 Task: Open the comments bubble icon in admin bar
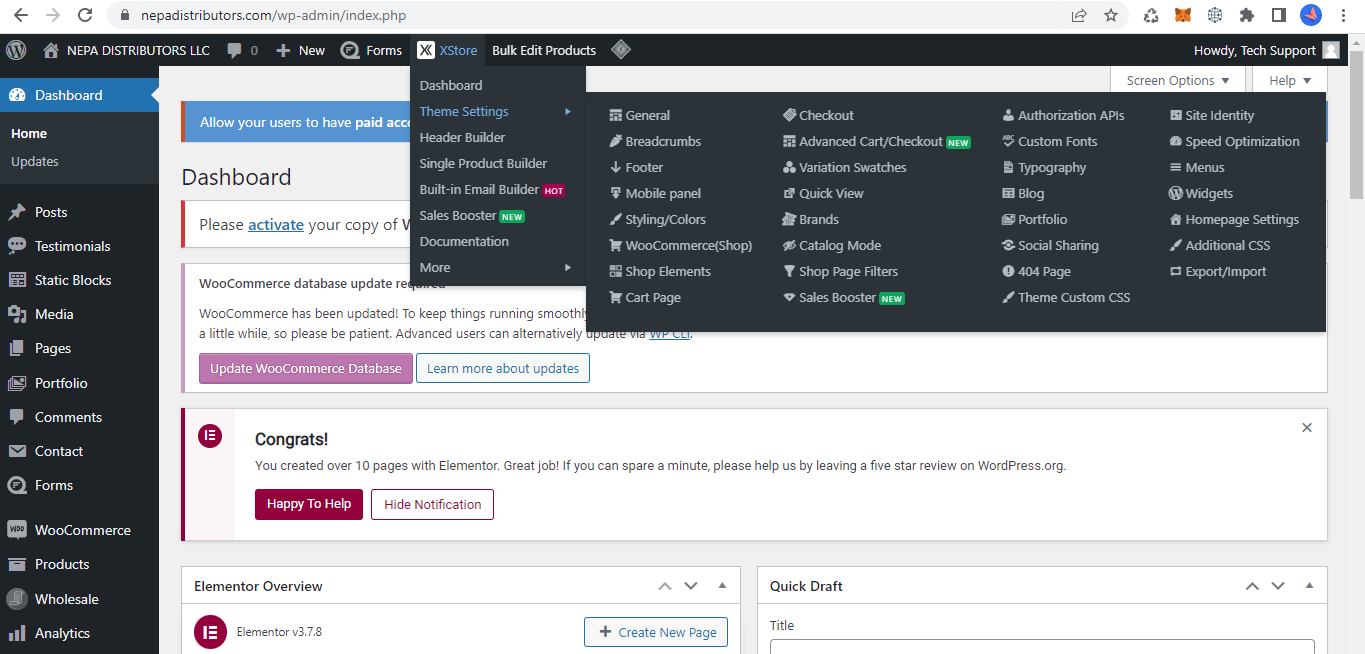click(234, 50)
